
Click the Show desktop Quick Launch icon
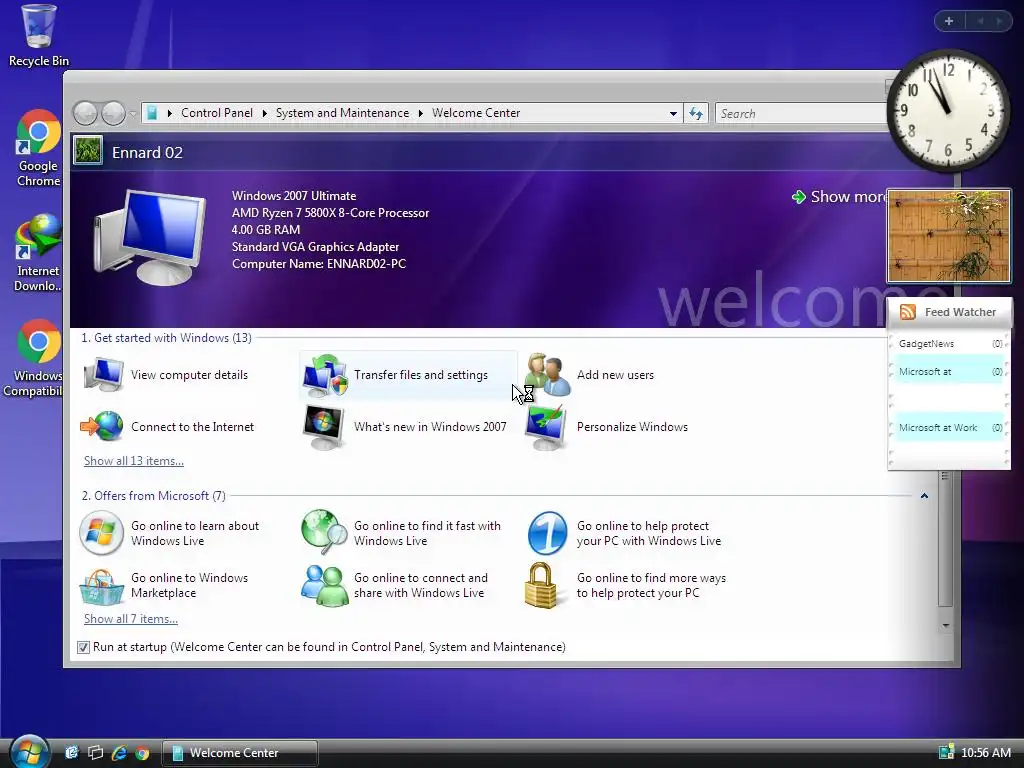pyautogui.click(x=72, y=752)
